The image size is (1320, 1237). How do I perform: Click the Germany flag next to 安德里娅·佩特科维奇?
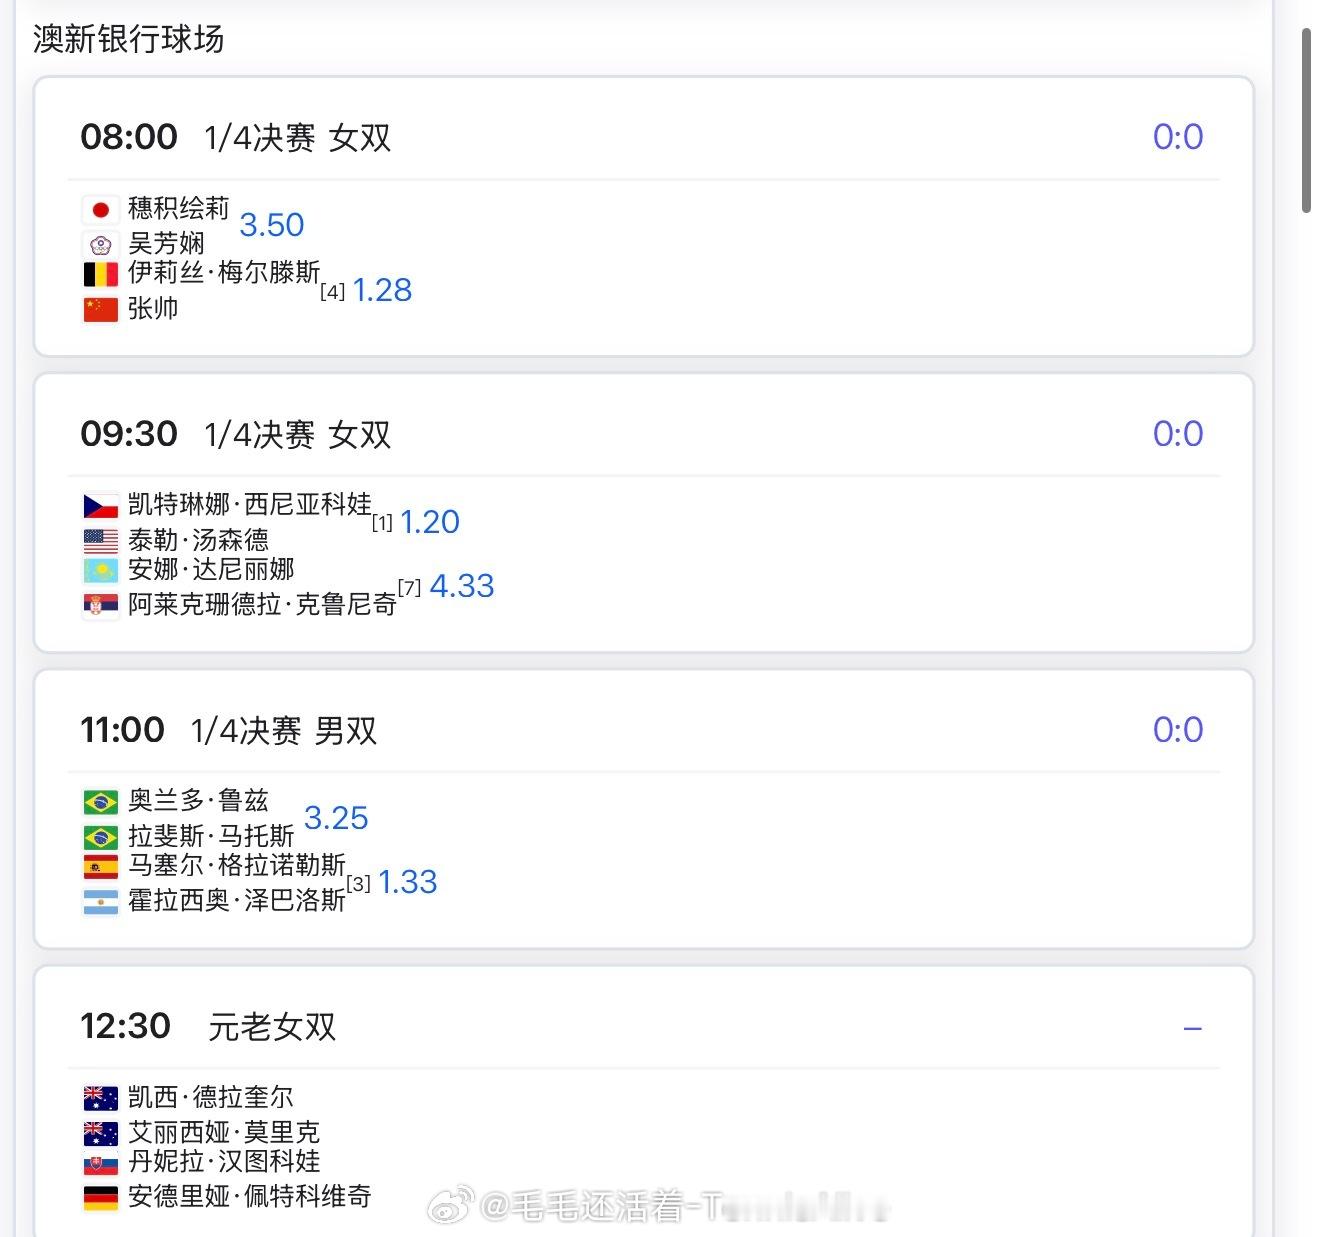(99, 1196)
